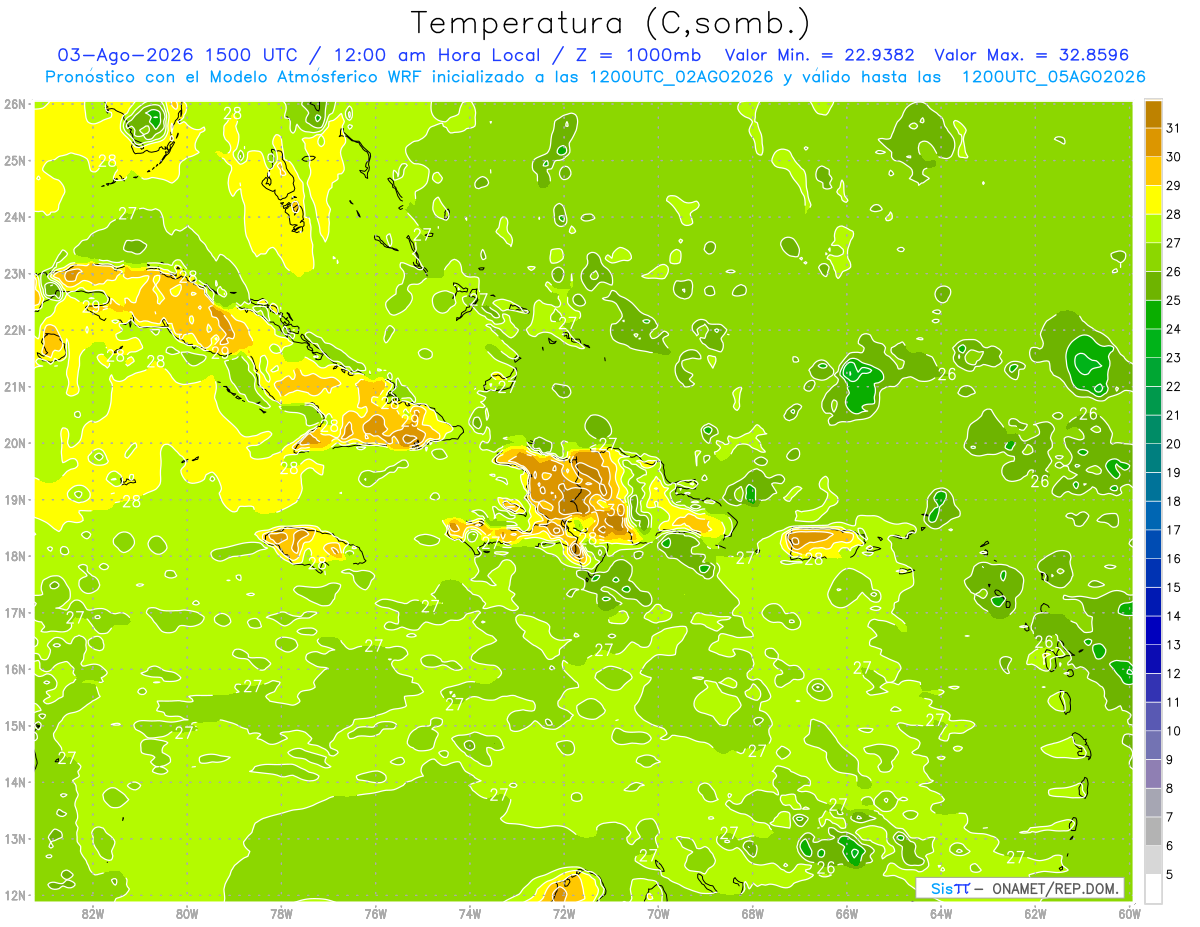Select the 'Z = 1000mb' level text
Viewport: 1200px width, 927px height.
click(x=636, y=55)
